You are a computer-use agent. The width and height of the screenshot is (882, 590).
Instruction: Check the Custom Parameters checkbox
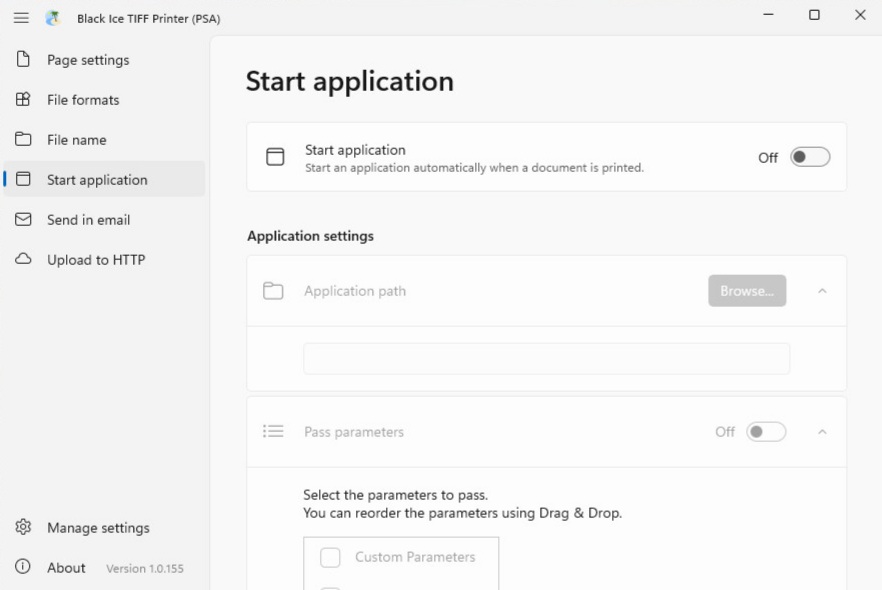(x=330, y=557)
